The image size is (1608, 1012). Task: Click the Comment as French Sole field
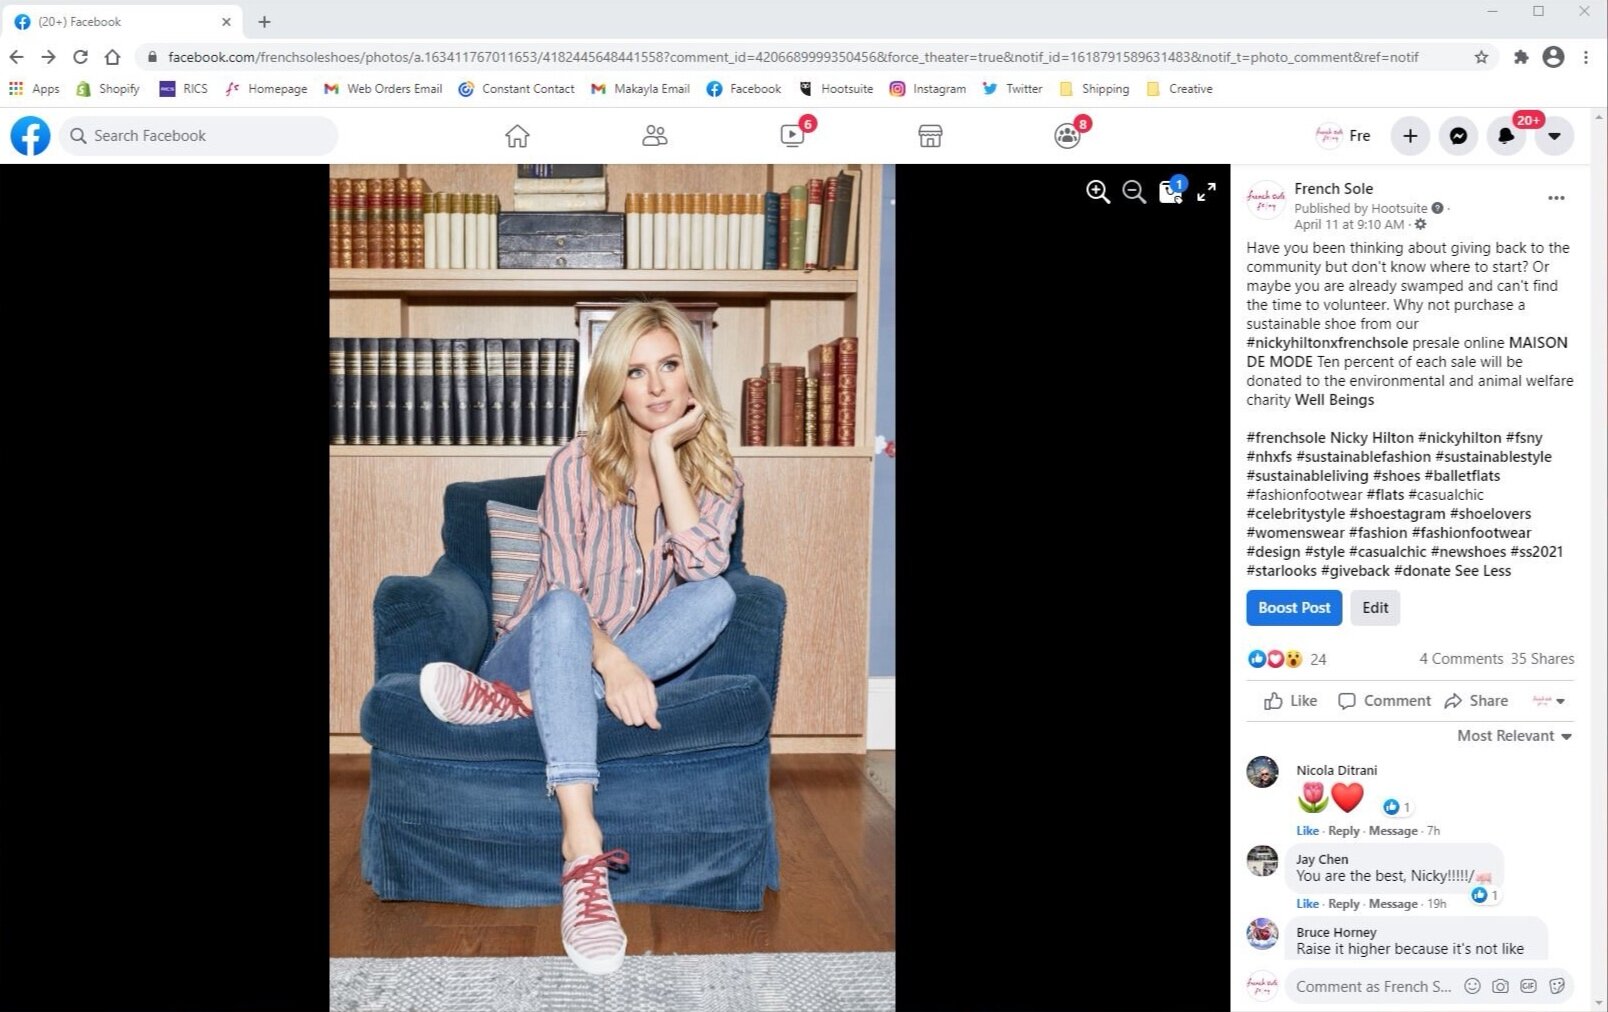(1372, 986)
